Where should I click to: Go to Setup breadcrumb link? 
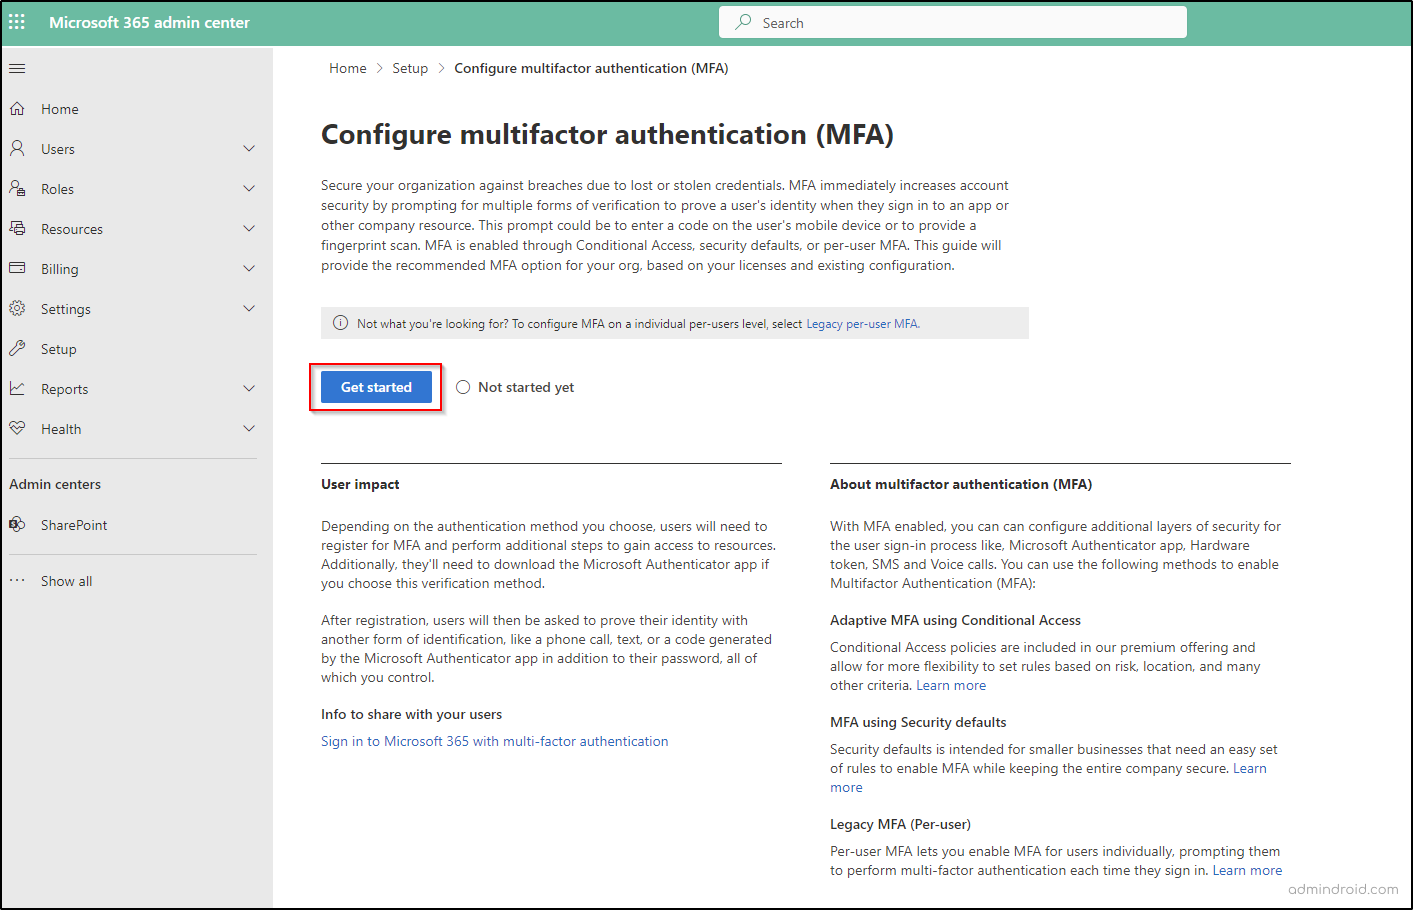point(410,68)
